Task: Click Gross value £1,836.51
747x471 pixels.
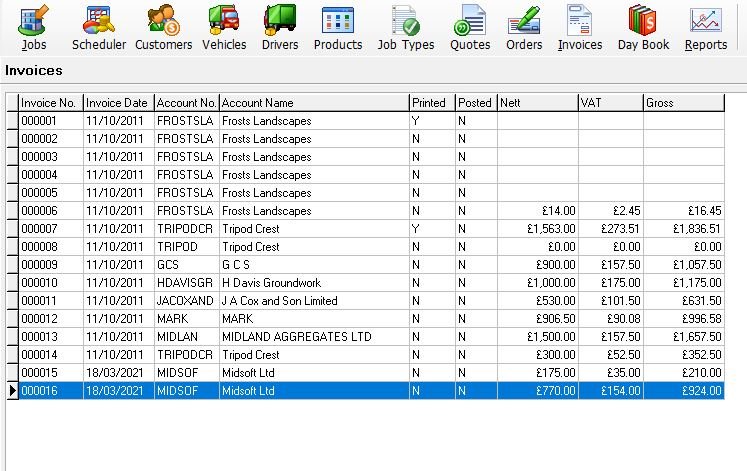Action: [x=684, y=229]
